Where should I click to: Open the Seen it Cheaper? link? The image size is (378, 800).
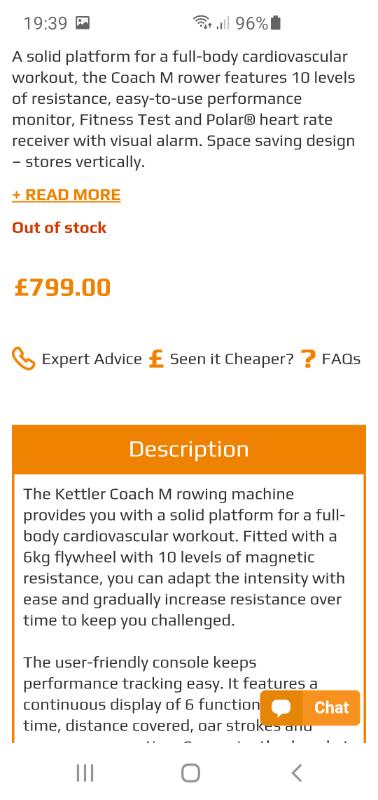pyautogui.click(x=232, y=359)
